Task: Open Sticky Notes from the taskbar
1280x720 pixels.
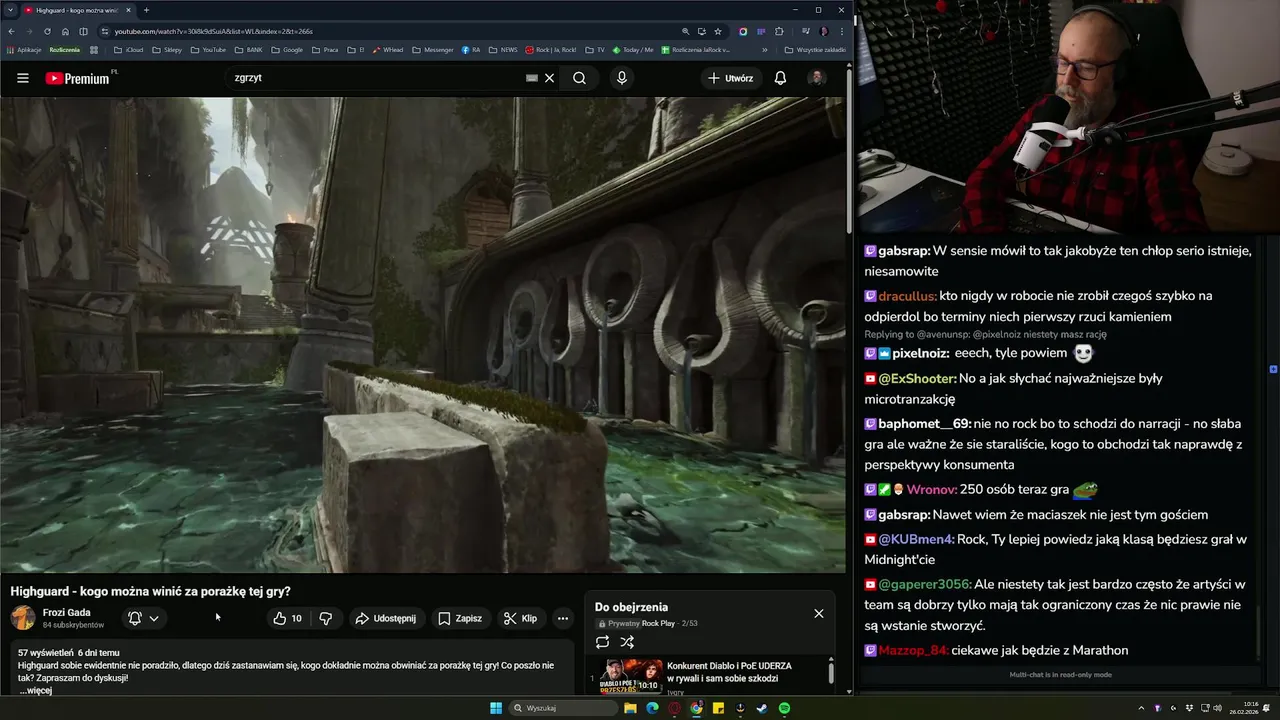Action: pos(718,708)
